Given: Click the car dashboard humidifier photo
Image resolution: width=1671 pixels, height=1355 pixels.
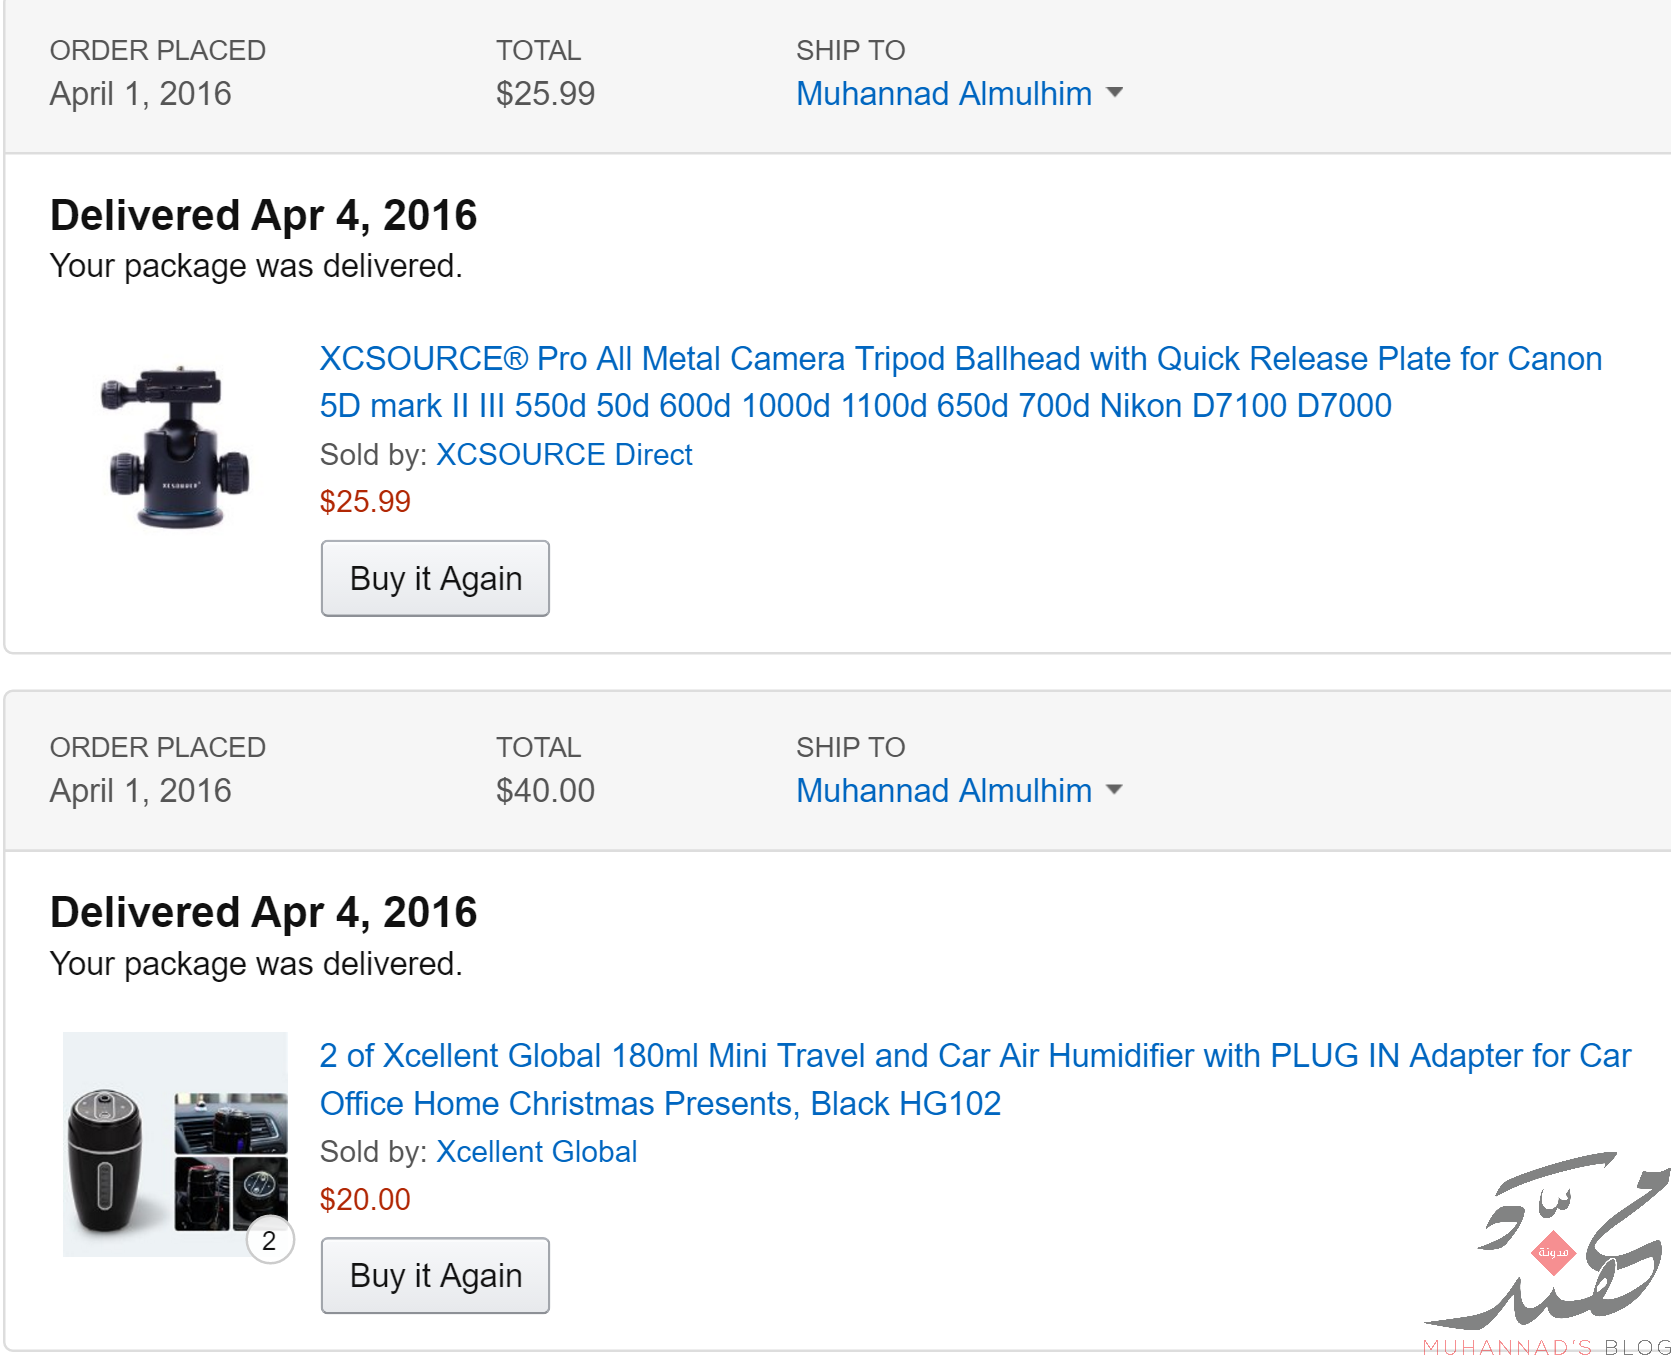Looking at the screenshot, I should coord(231,1123).
